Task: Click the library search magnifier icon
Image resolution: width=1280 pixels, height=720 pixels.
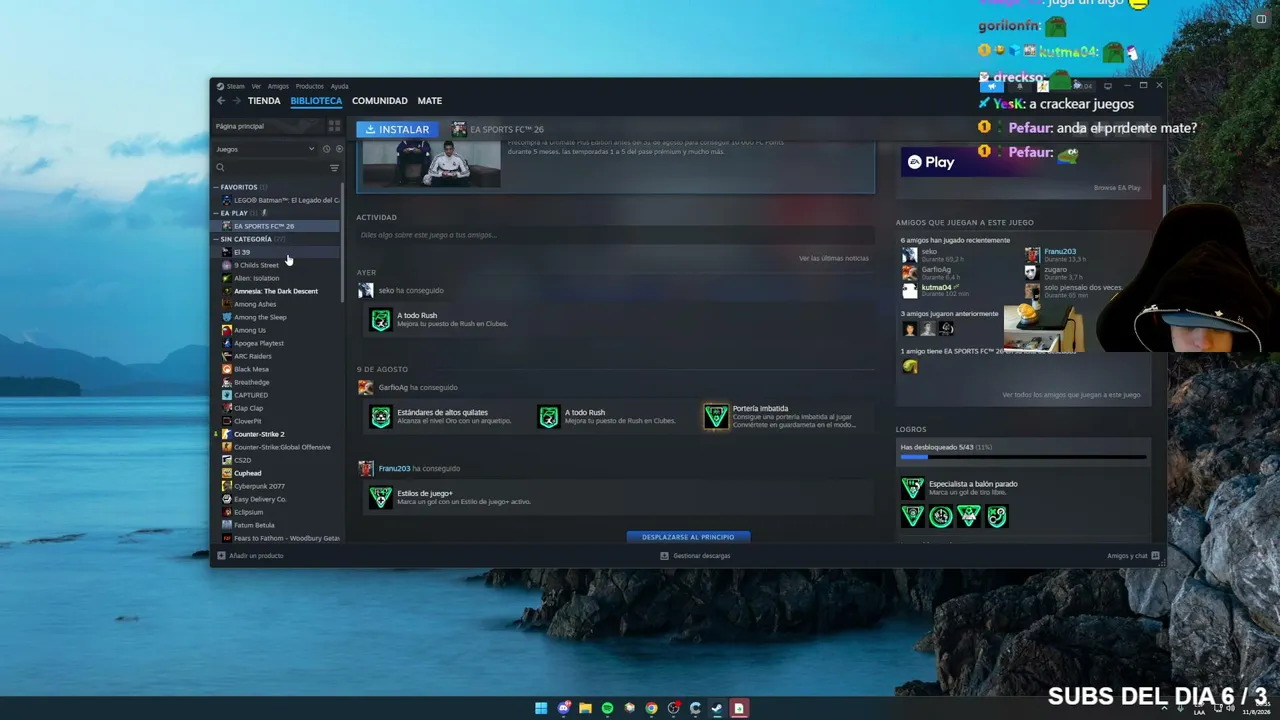Action: 220,168
